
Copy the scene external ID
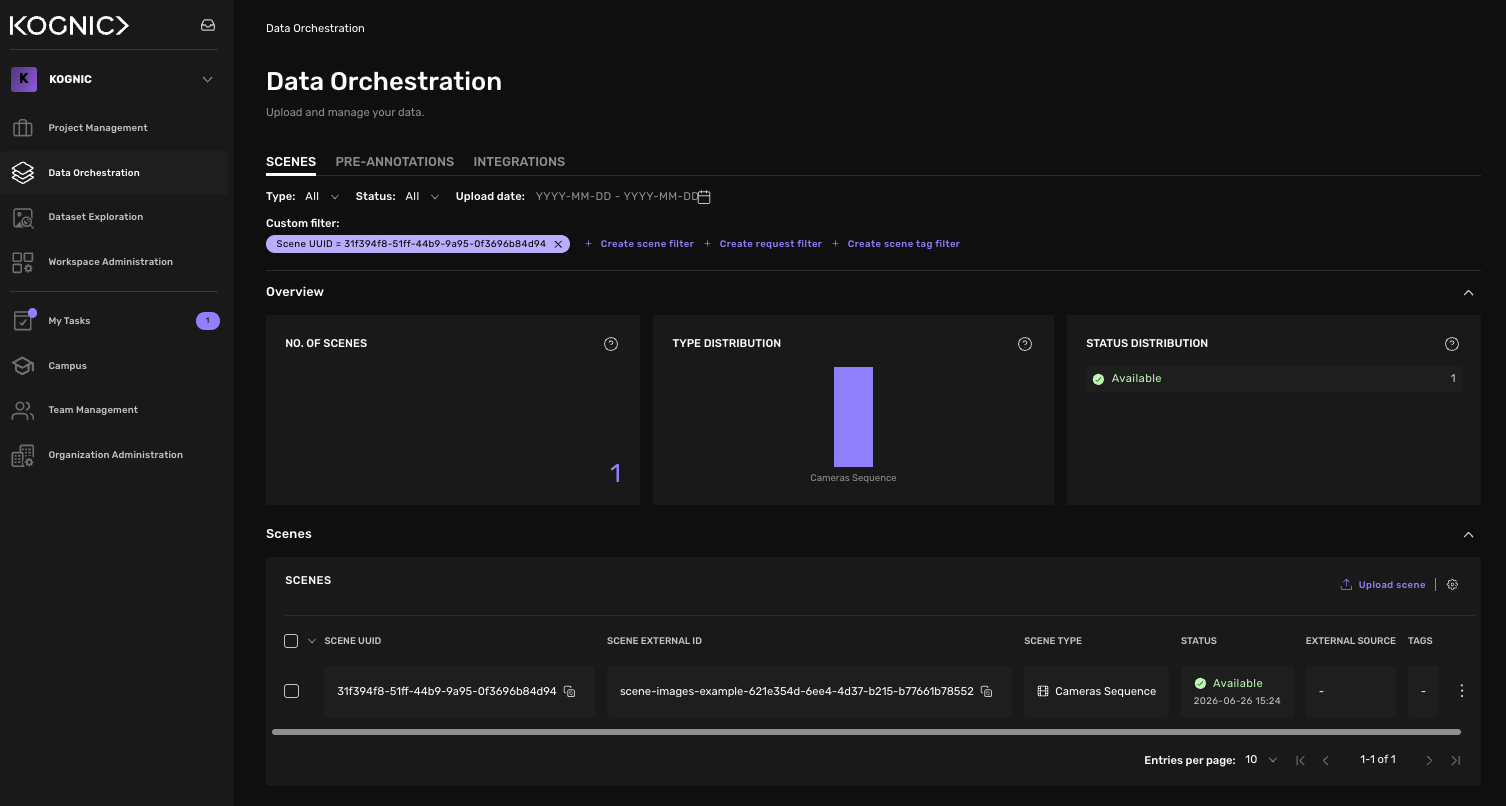coord(986,692)
